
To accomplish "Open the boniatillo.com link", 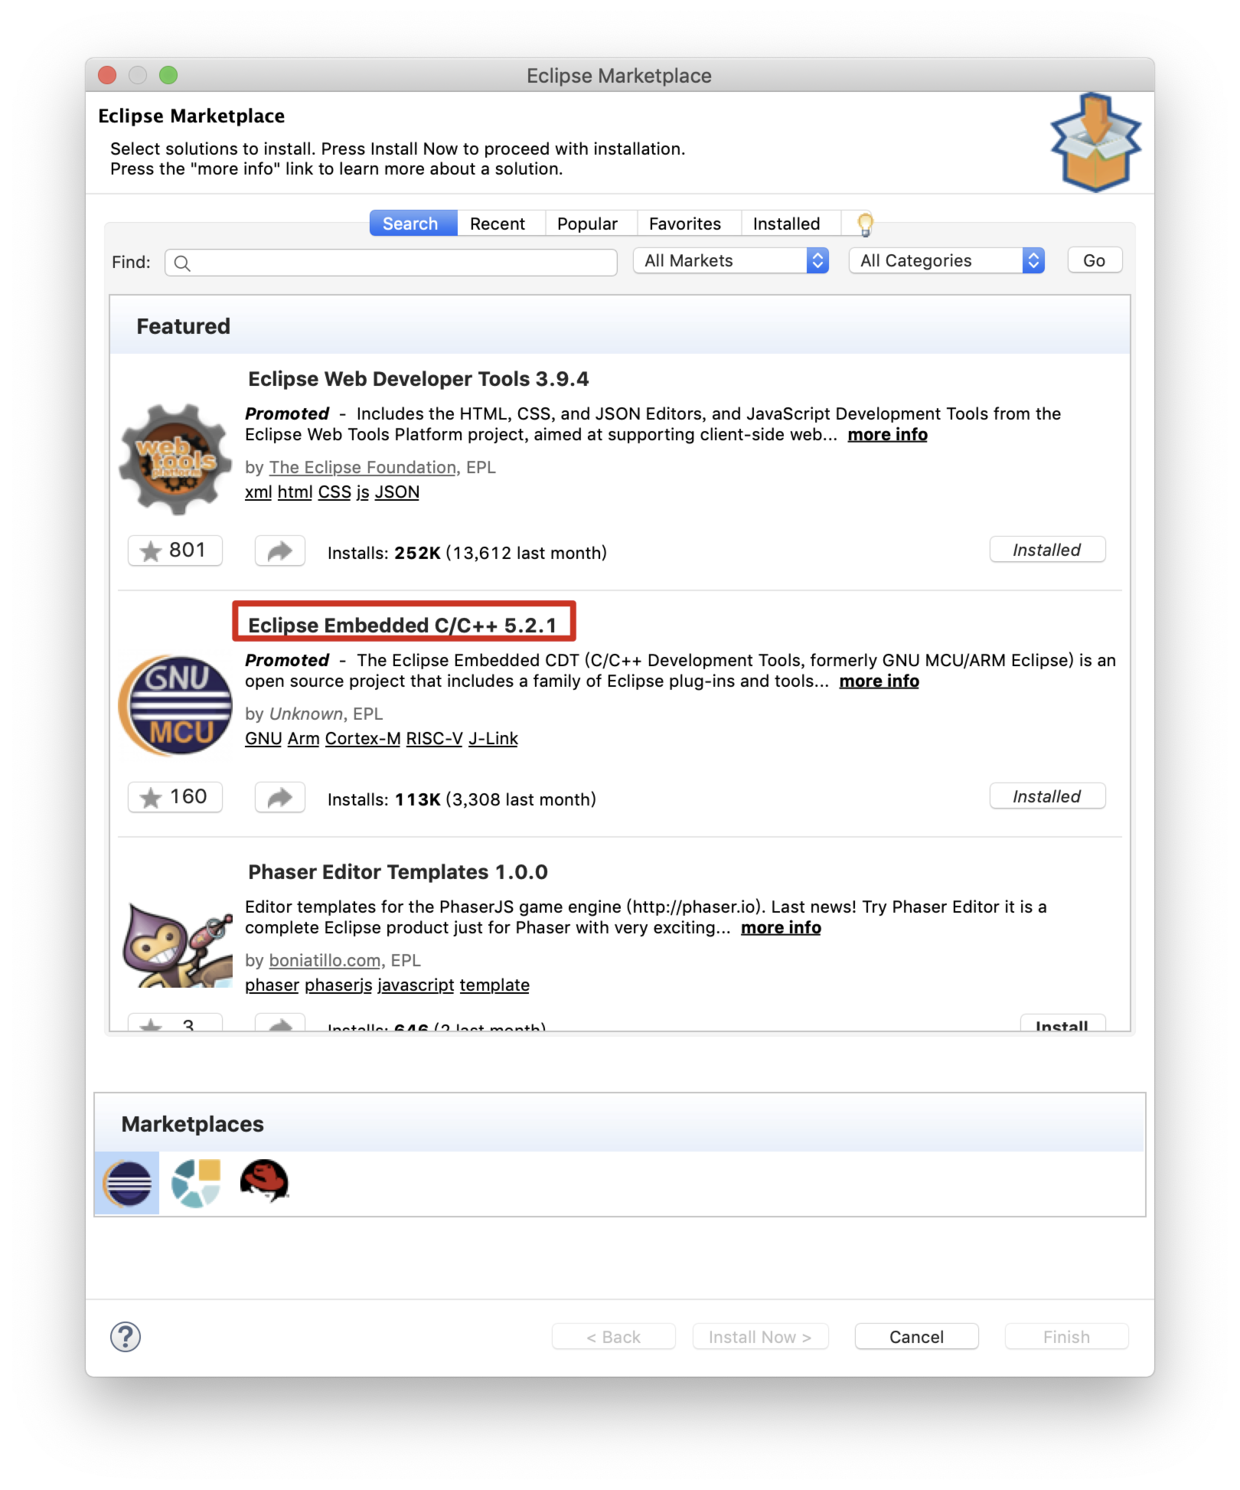I will pos(324,960).
